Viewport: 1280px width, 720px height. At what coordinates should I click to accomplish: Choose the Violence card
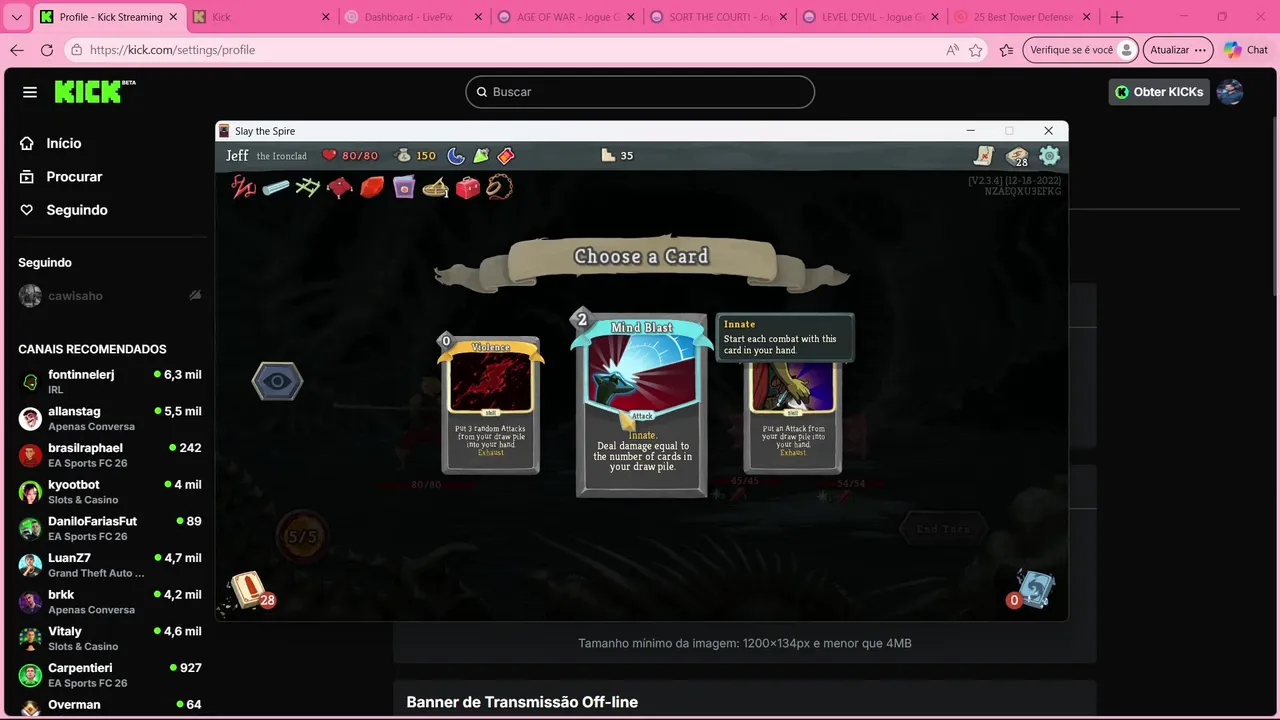pyautogui.click(x=491, y=405)
